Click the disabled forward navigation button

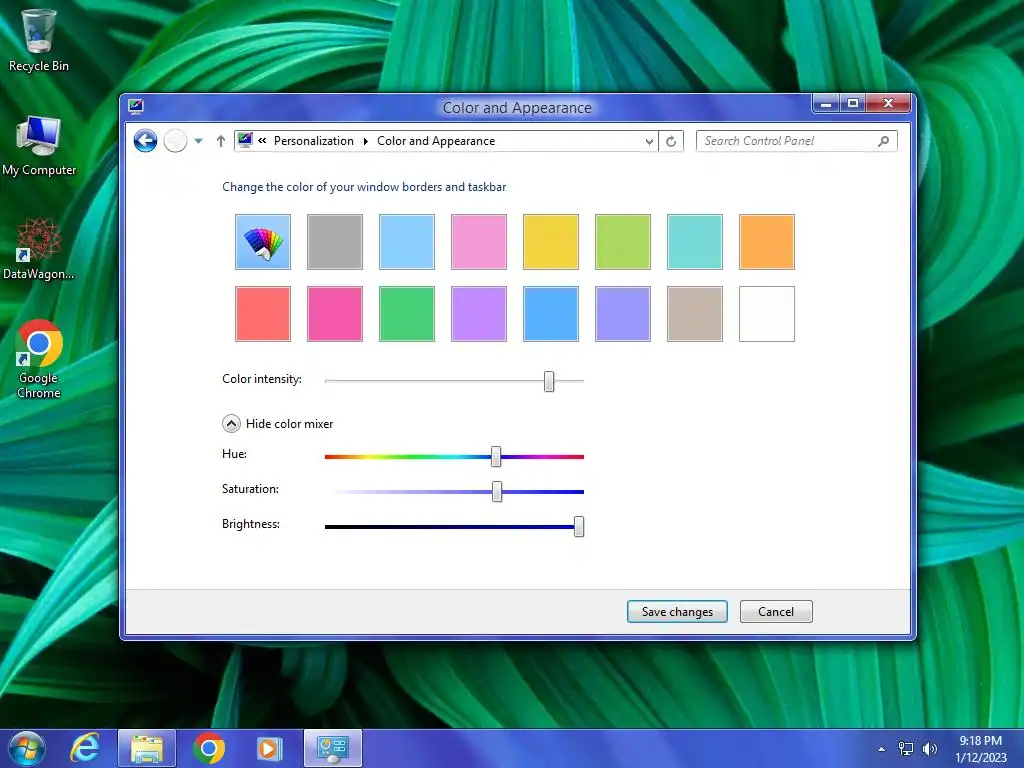pyautogui.click(x=175, y=140)
